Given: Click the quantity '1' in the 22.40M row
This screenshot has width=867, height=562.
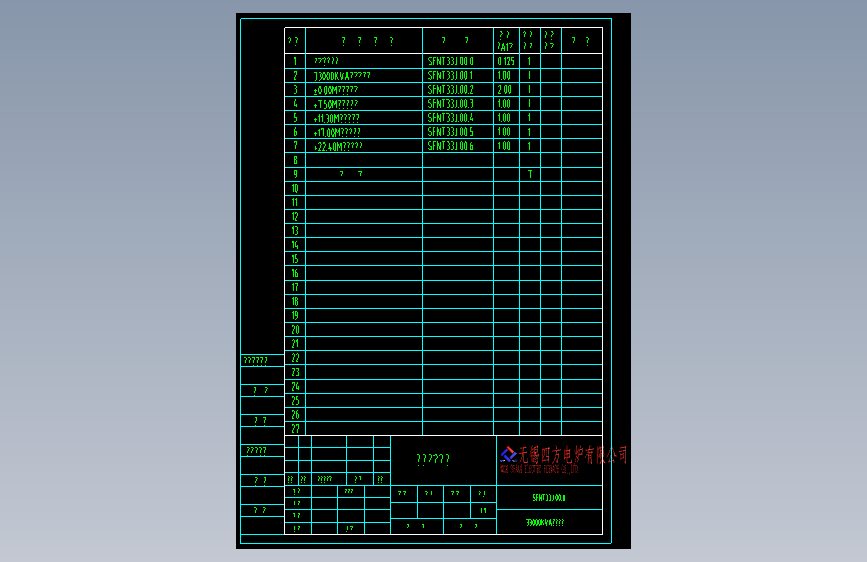Looking at the screenshot, I should click(529, 146).
